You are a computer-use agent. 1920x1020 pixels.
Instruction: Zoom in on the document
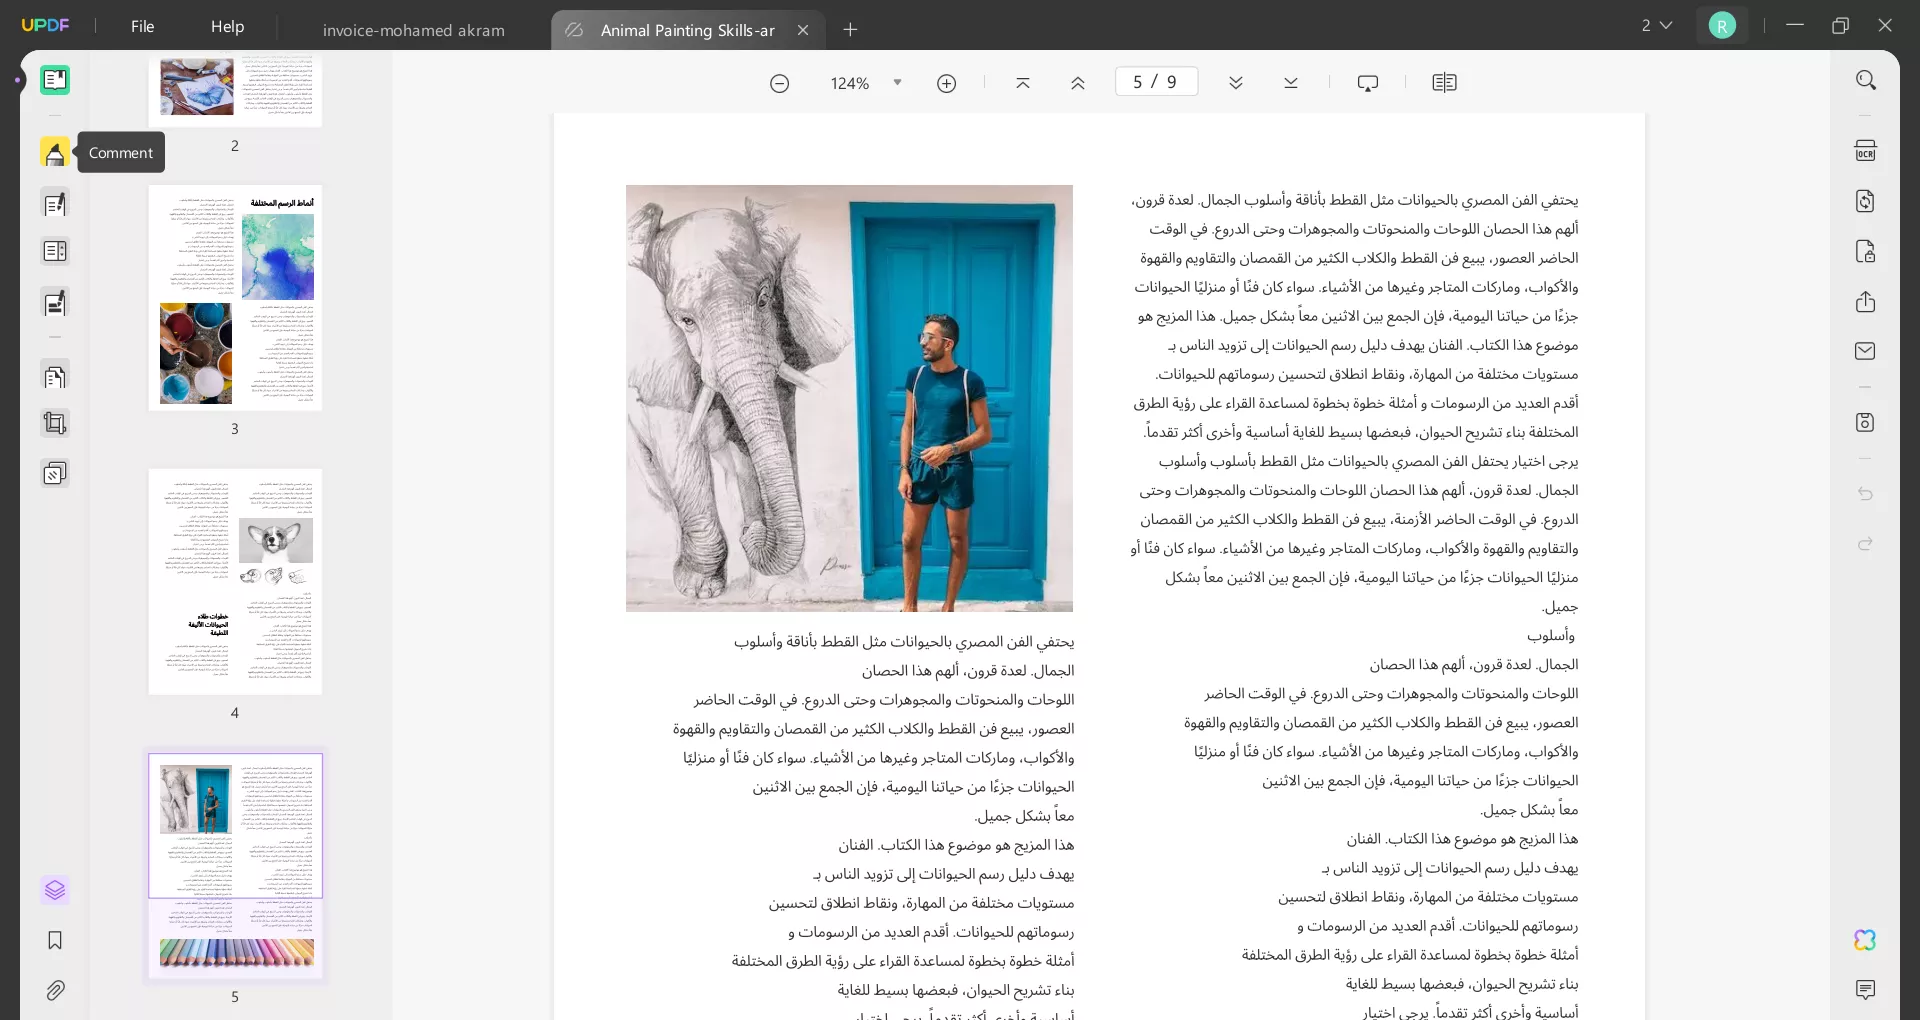pos(947,83)
